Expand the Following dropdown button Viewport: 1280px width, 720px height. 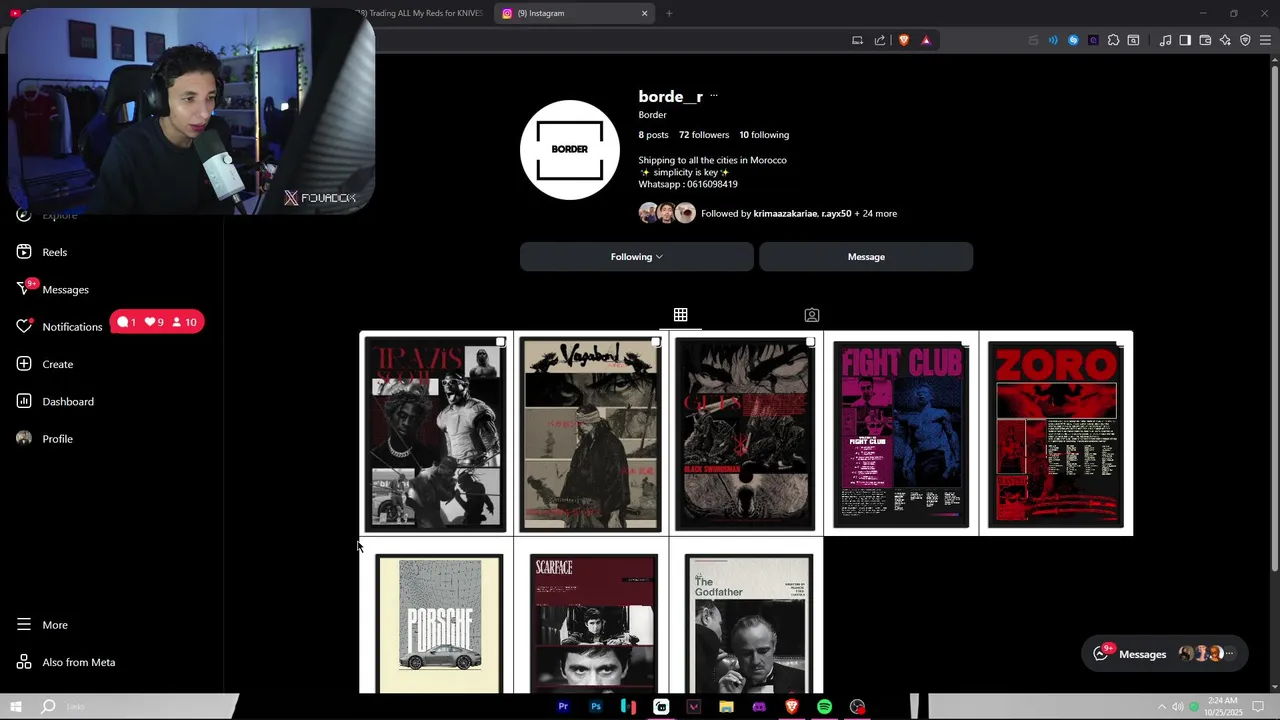point(636,257)
